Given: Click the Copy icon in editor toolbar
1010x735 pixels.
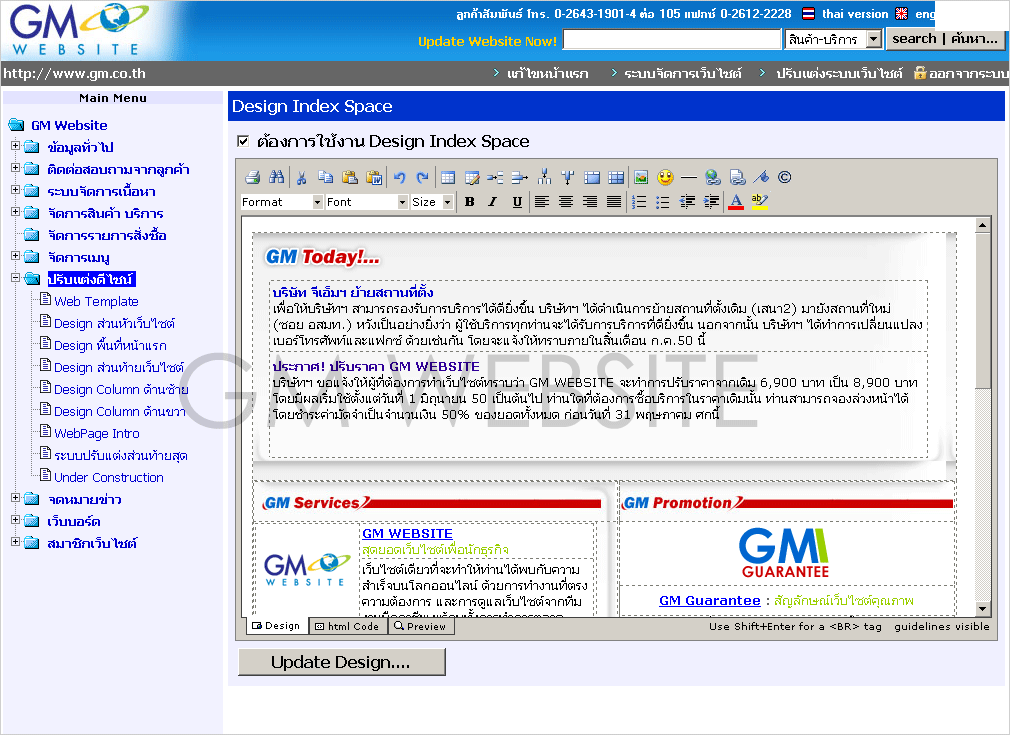Looking at the screenshot, I should click(326, 177).
